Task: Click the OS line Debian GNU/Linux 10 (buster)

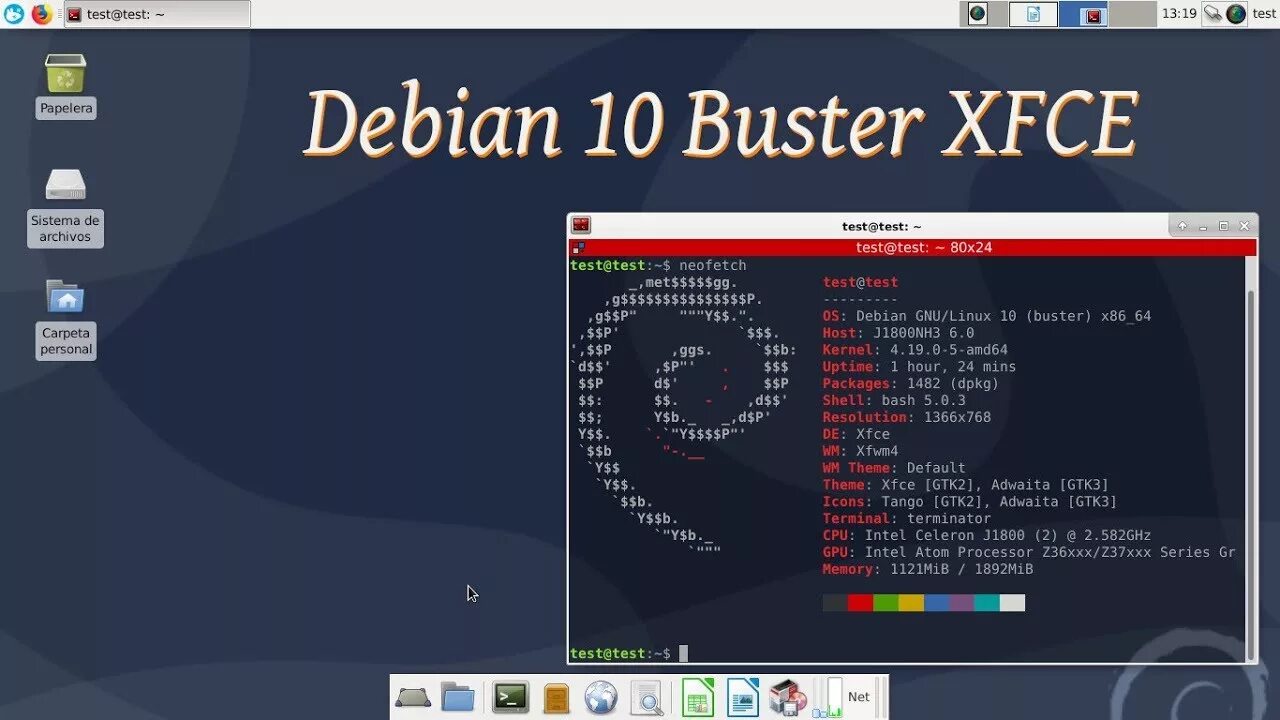Action: tap(987, 316)
